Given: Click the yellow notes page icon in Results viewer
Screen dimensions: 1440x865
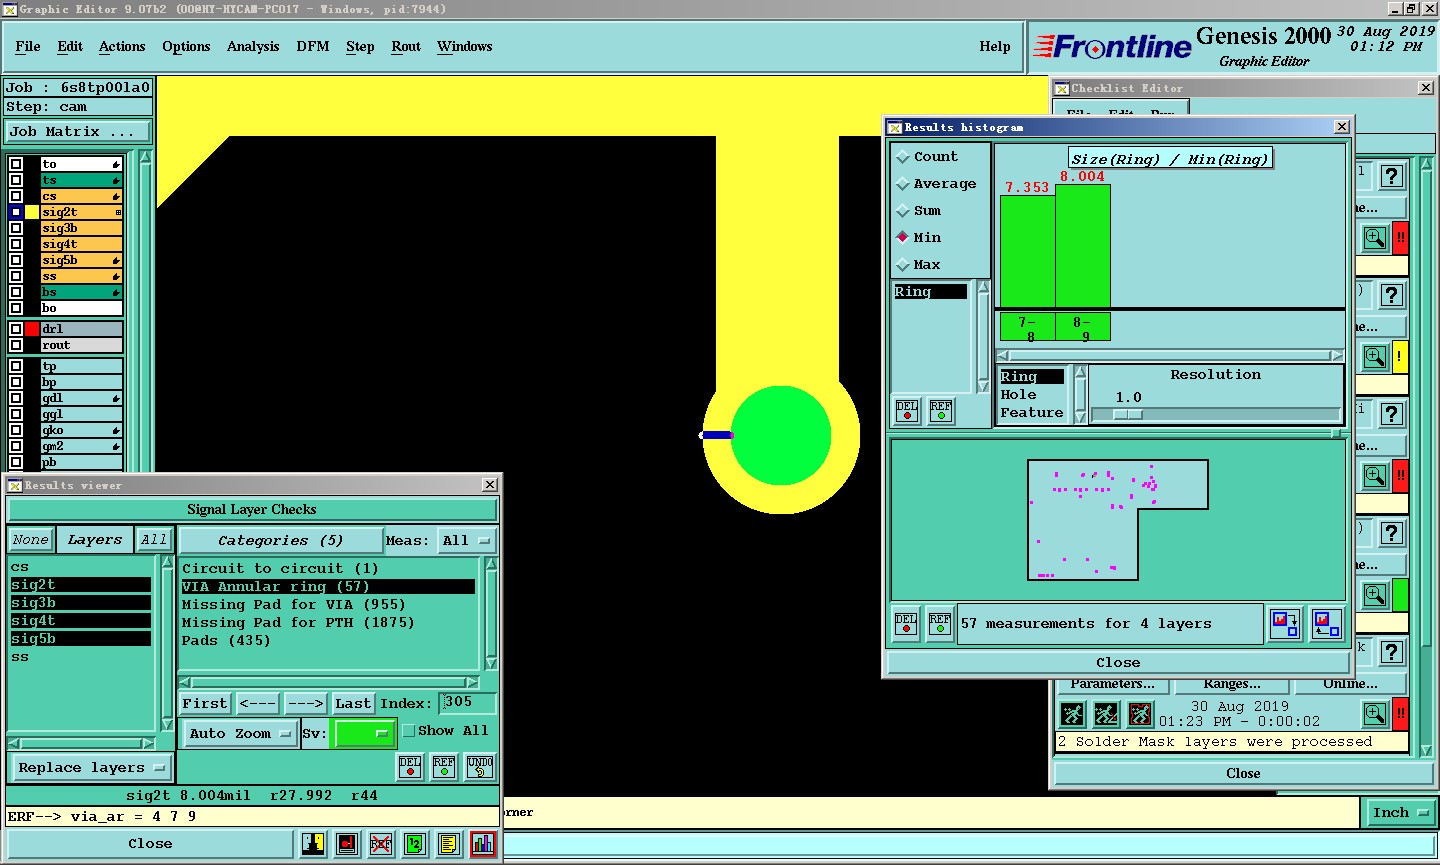Looking at the screenshot, I should tap(448, 844).
